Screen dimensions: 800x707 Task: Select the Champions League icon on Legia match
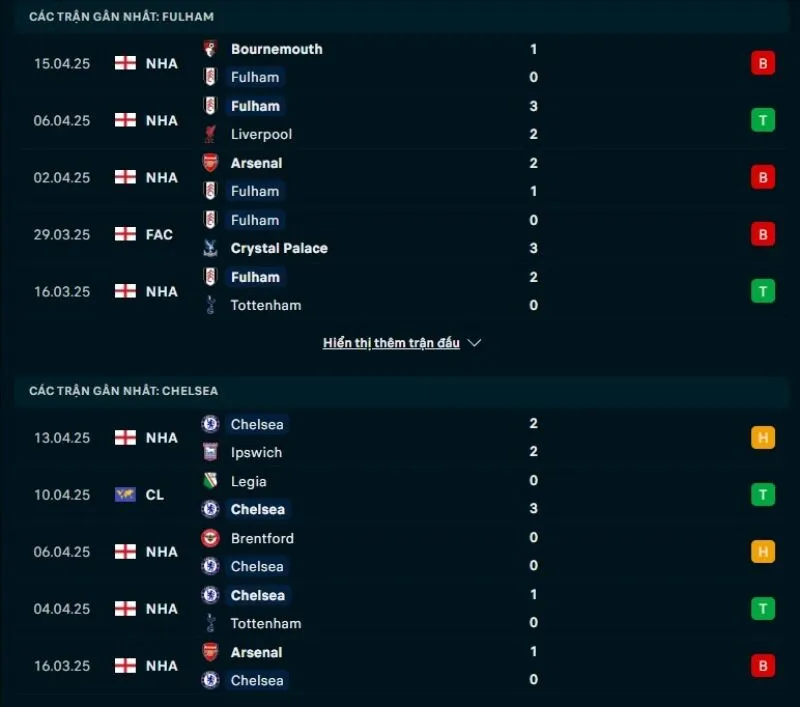tap(127, 494)
